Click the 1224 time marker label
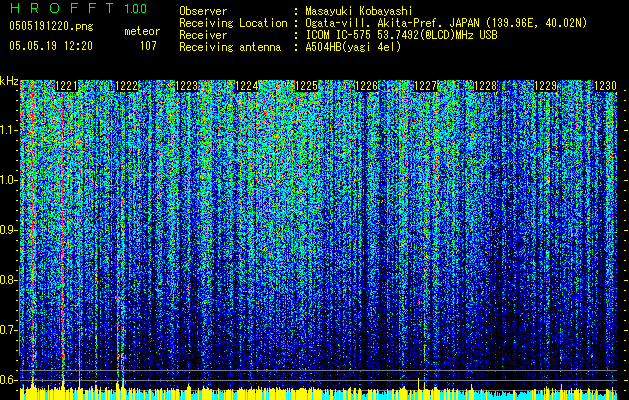The height and width of the screenshot is (400, 629). click(247, 86)
